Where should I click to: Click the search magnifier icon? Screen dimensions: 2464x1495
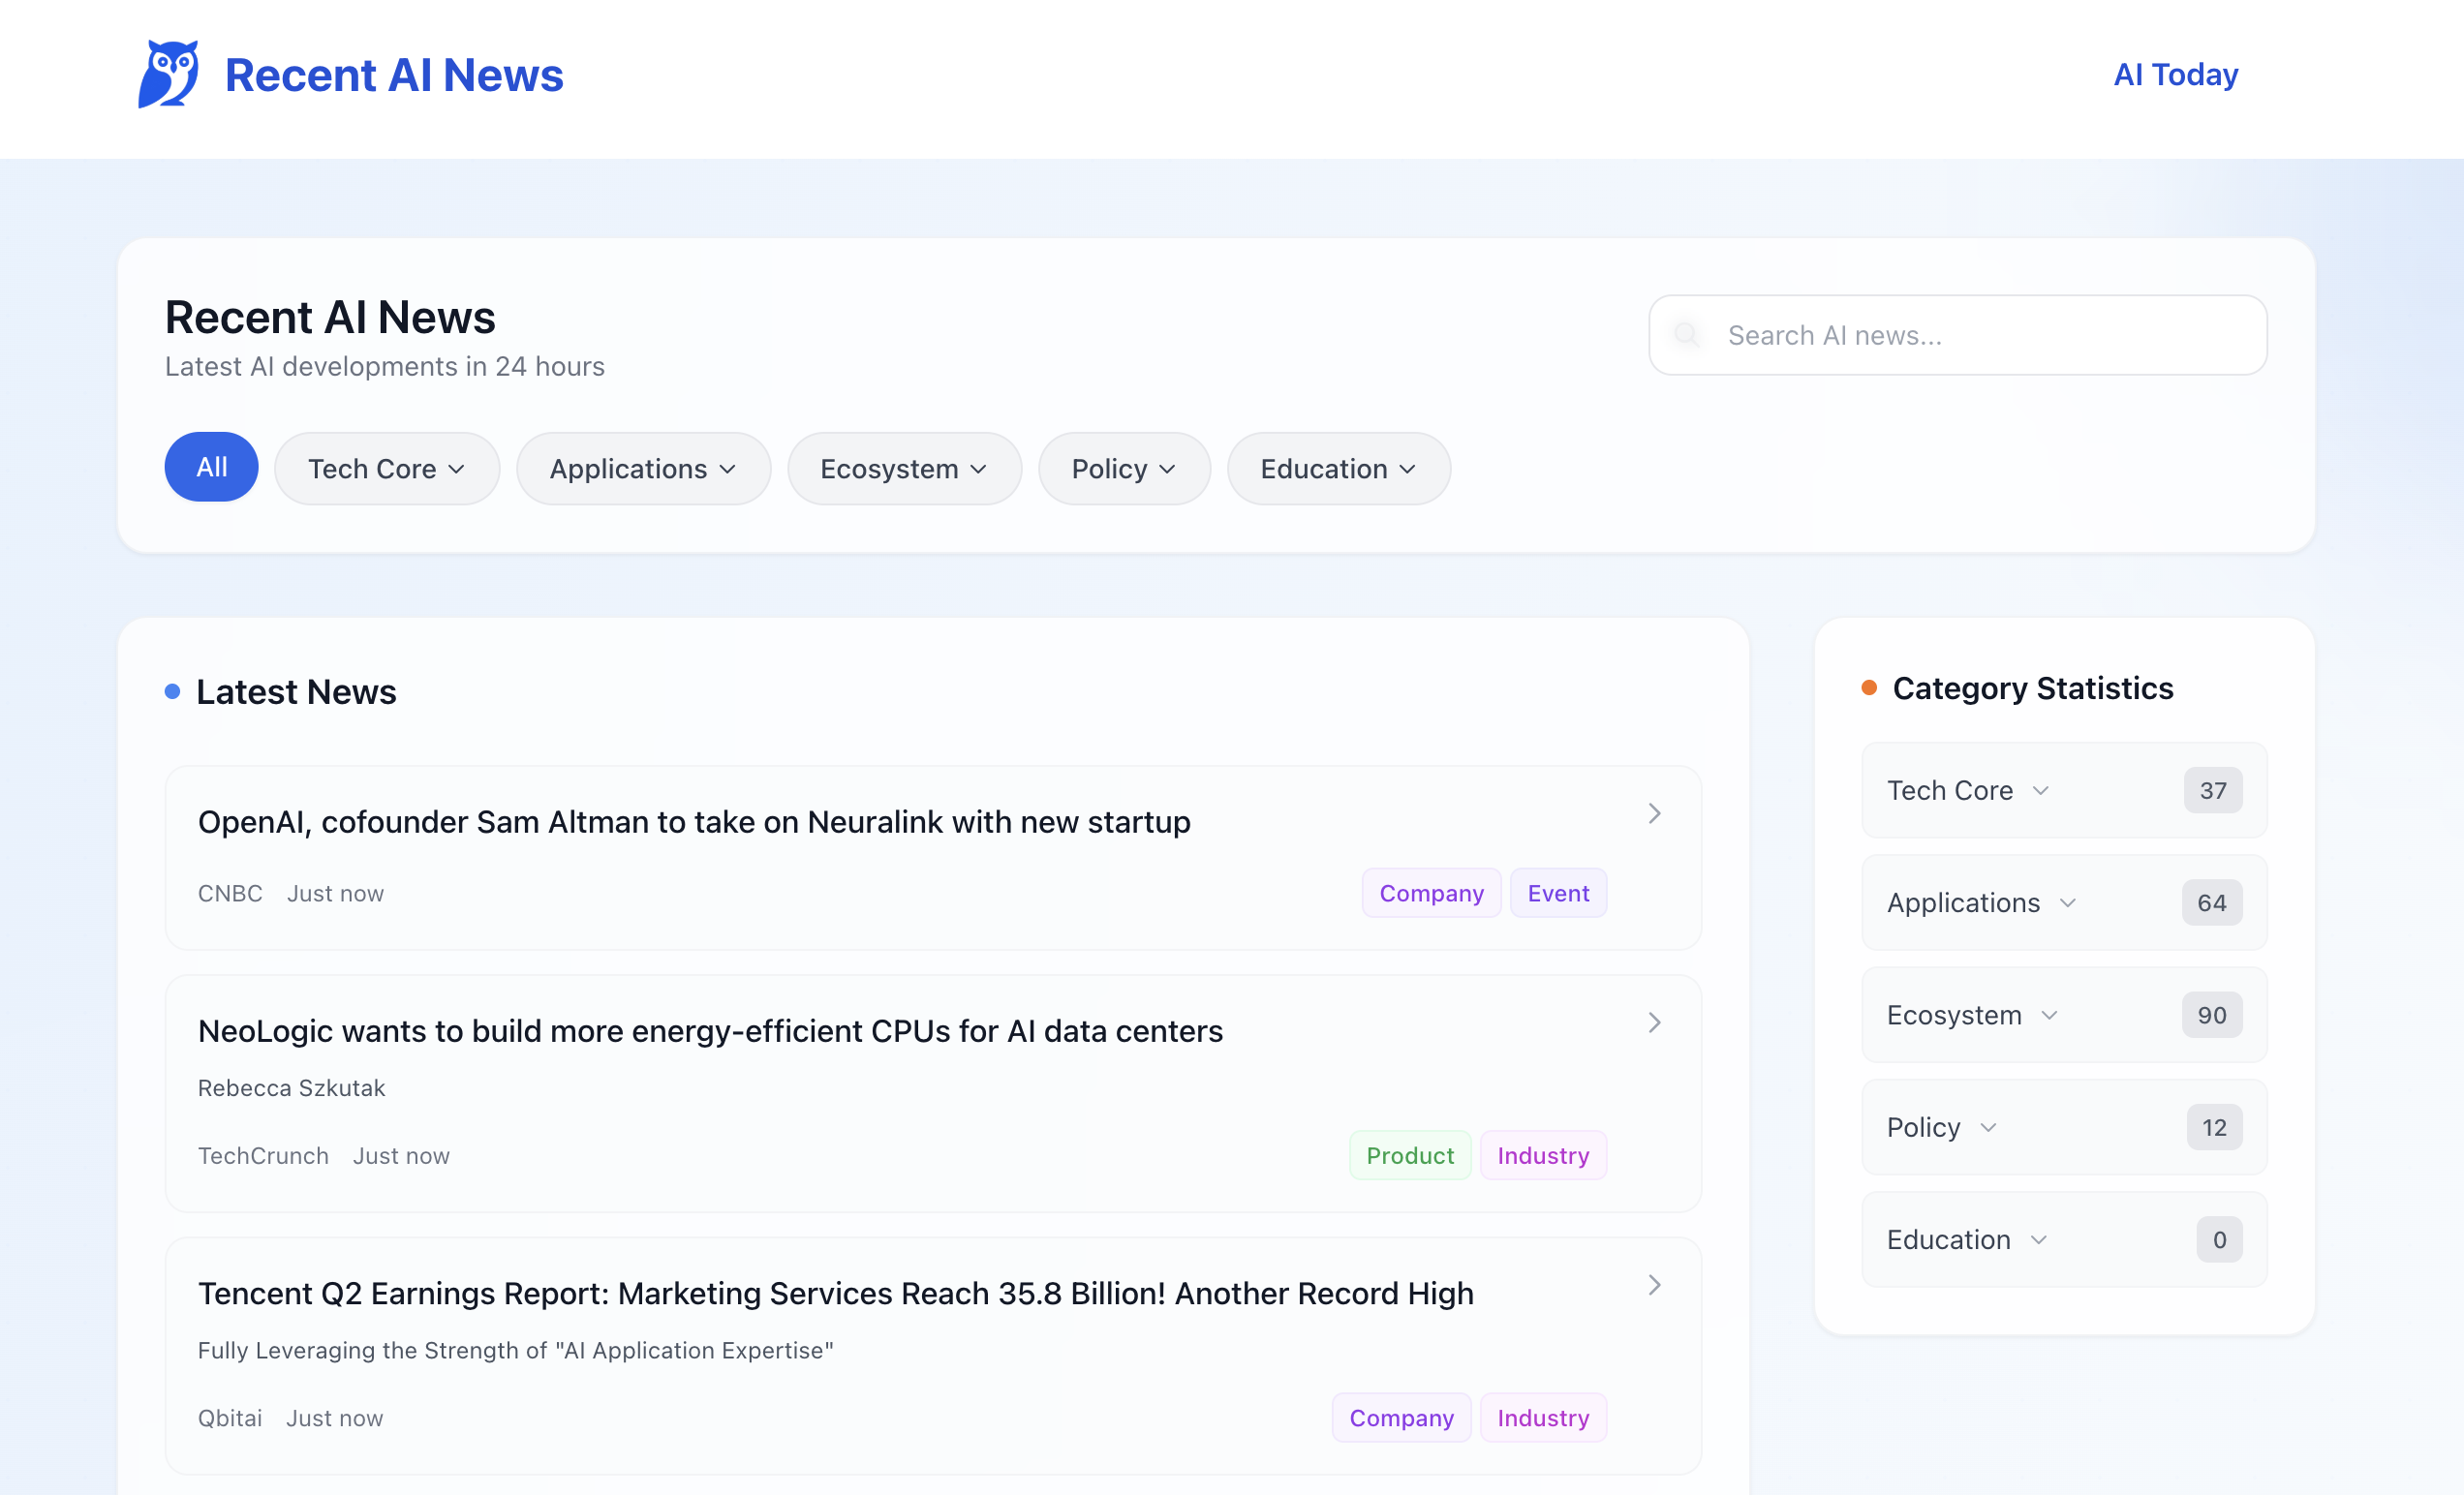[1687, 335]
